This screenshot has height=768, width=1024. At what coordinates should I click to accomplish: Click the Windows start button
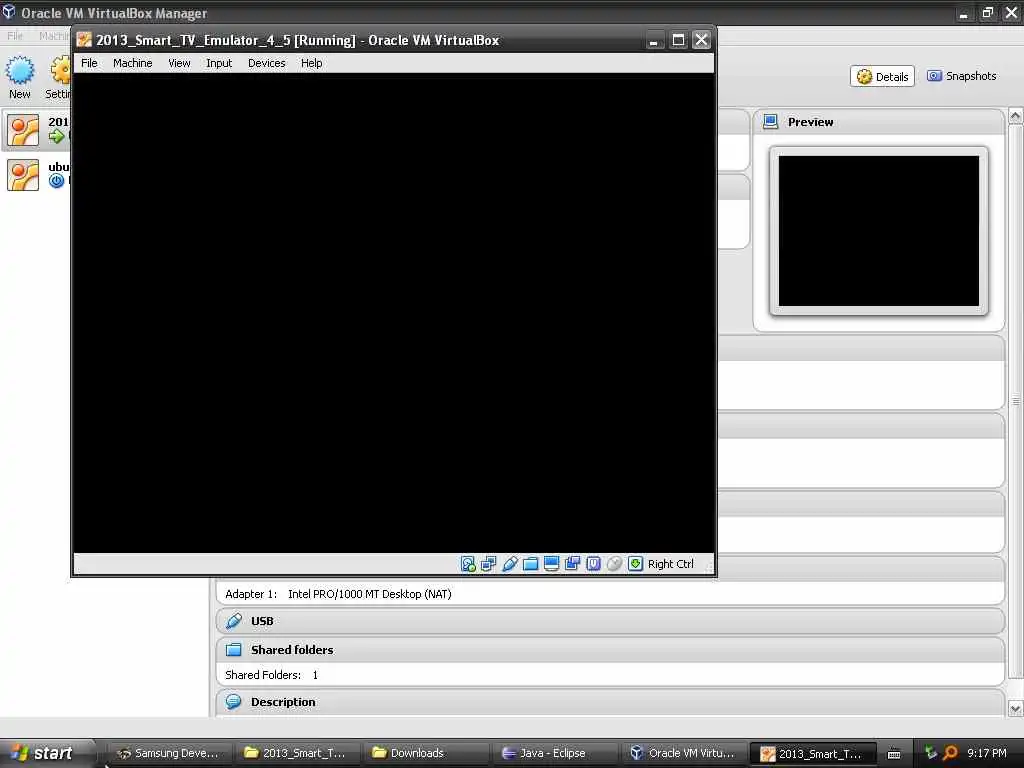tap(46, 753)
